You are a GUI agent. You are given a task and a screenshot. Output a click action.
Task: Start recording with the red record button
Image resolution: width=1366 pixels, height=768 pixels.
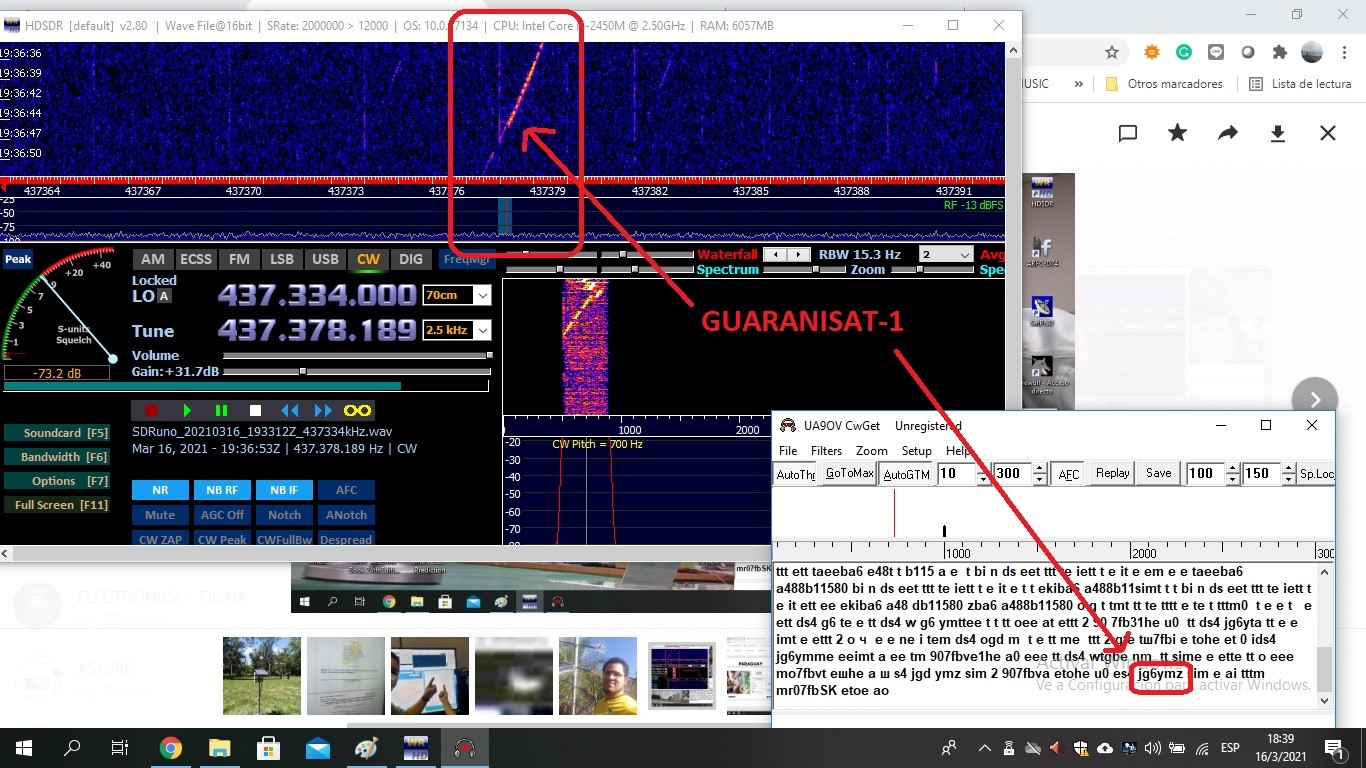[x=152, y=410]
